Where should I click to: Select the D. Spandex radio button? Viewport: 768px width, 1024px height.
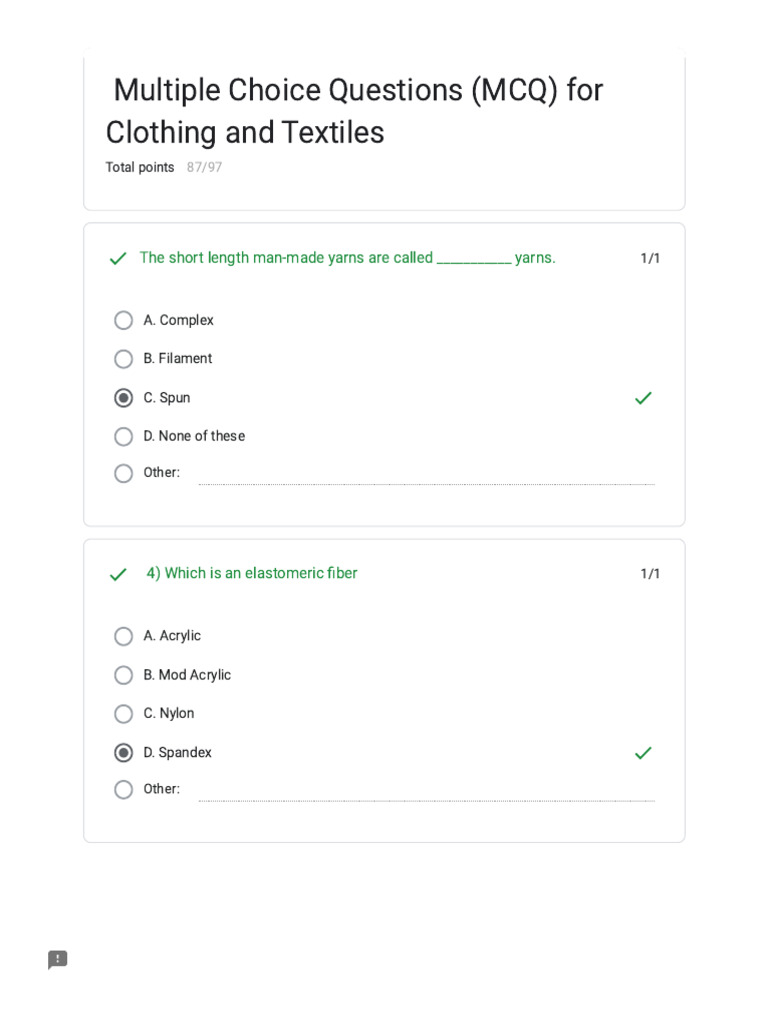click(x=124, y=753)
